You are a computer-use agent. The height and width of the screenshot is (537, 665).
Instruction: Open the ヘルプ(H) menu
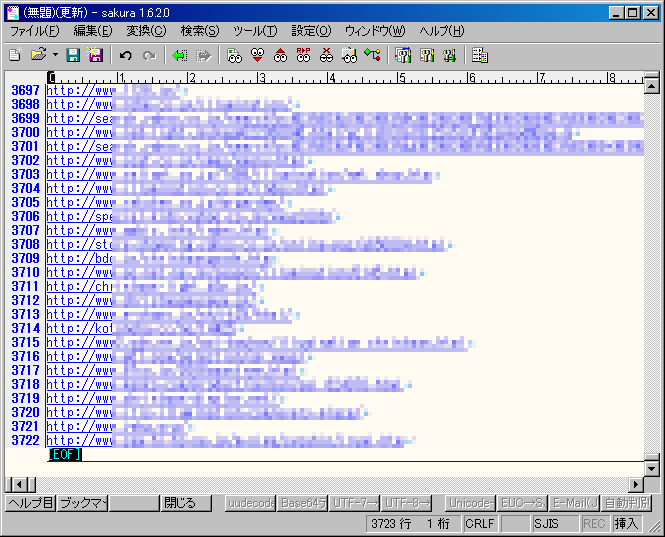tap(442, 31)
